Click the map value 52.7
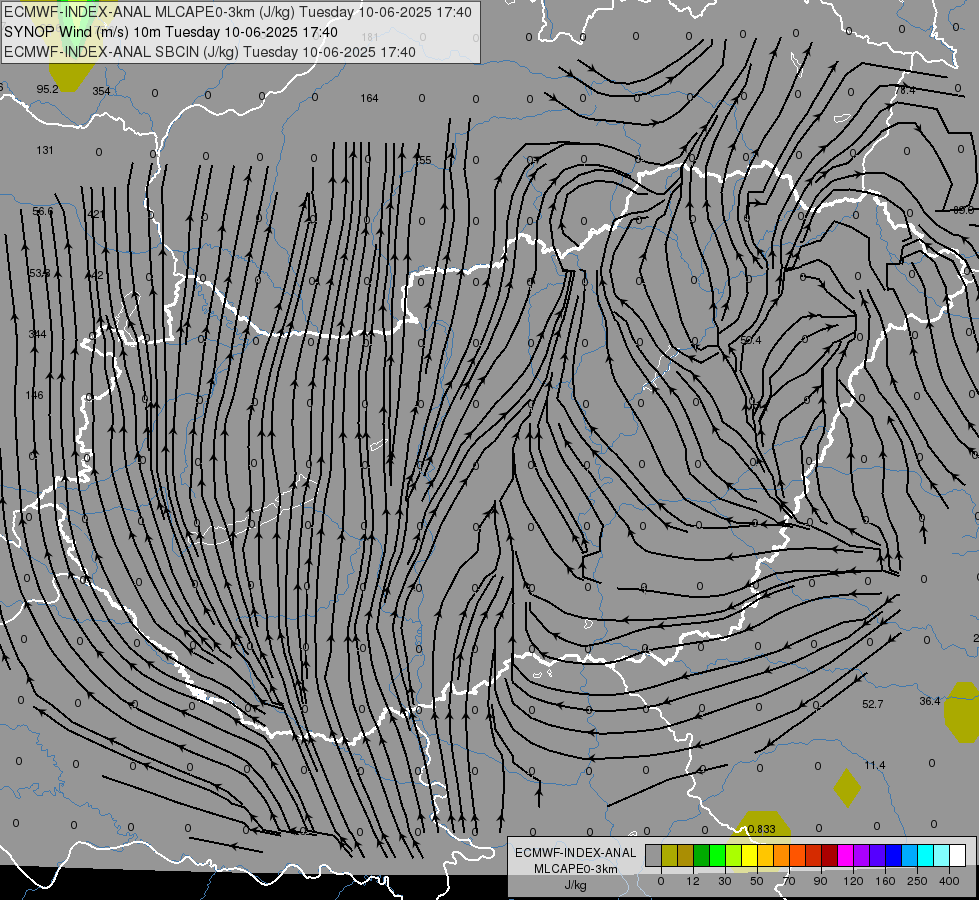This screenshot has width=979, height=900. click(872, 704)
